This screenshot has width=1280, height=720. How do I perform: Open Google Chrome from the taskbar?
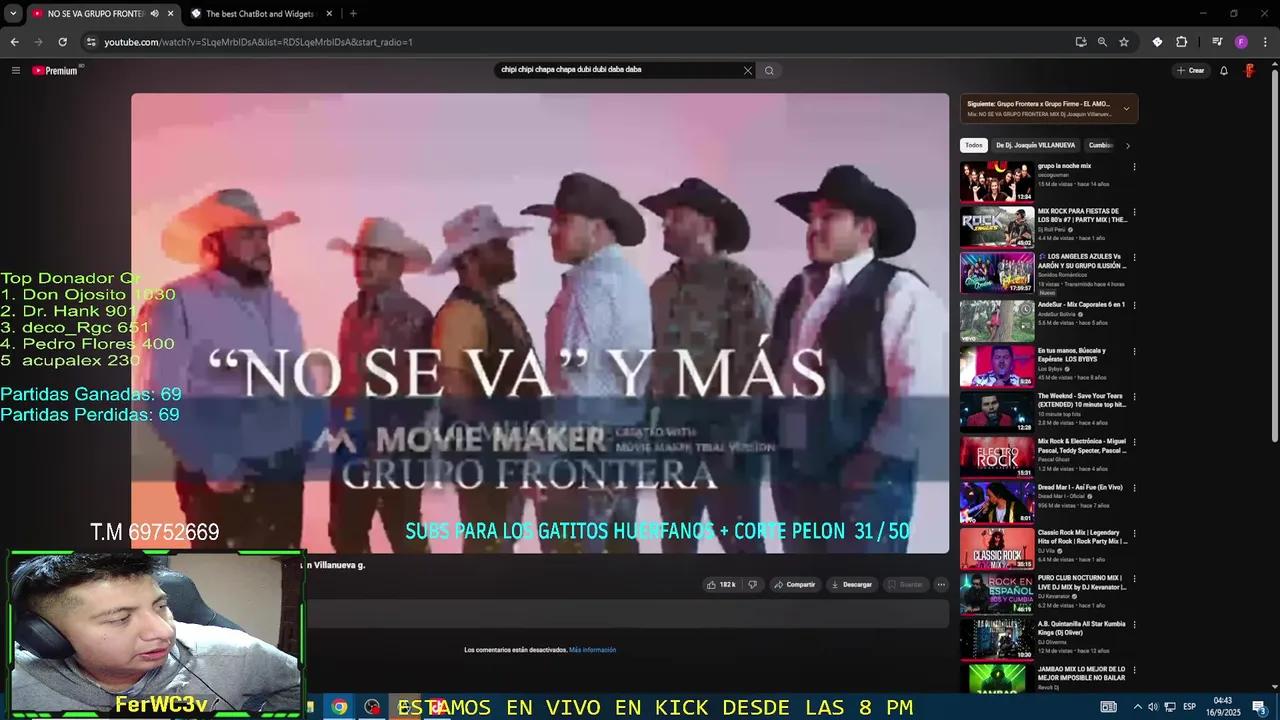340,707
